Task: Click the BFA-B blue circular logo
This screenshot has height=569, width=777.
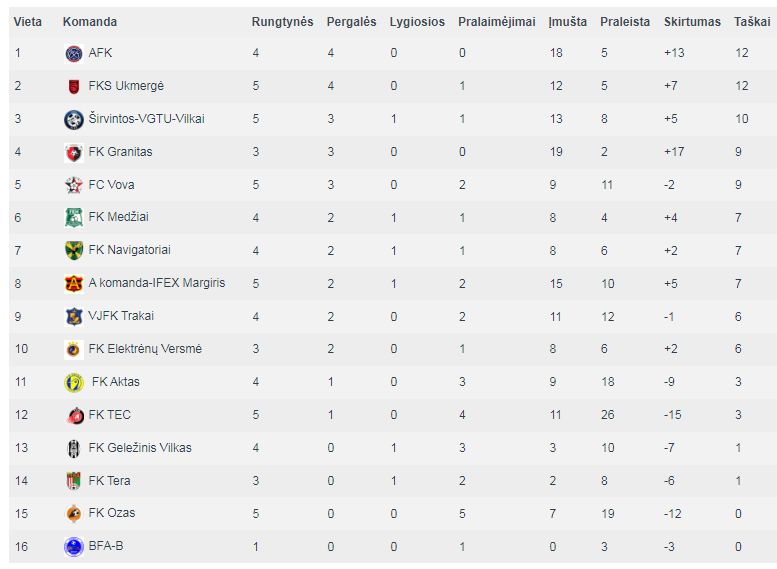Action: click(74, 547)
